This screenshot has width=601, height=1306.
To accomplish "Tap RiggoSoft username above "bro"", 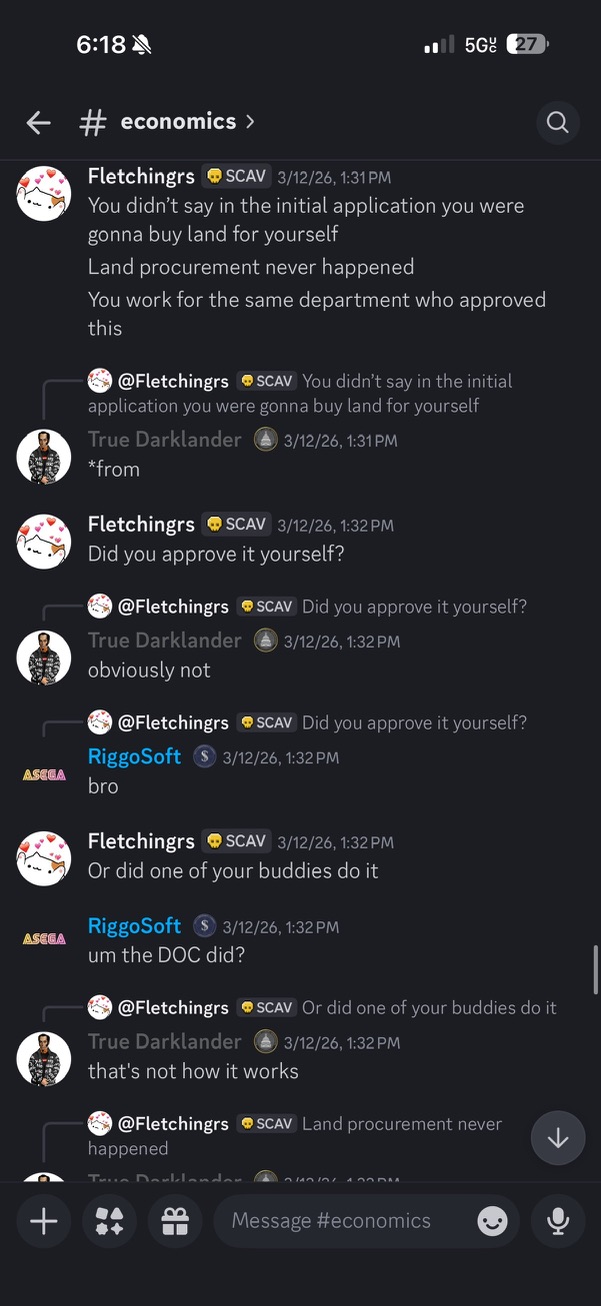I will pos(135,757).
